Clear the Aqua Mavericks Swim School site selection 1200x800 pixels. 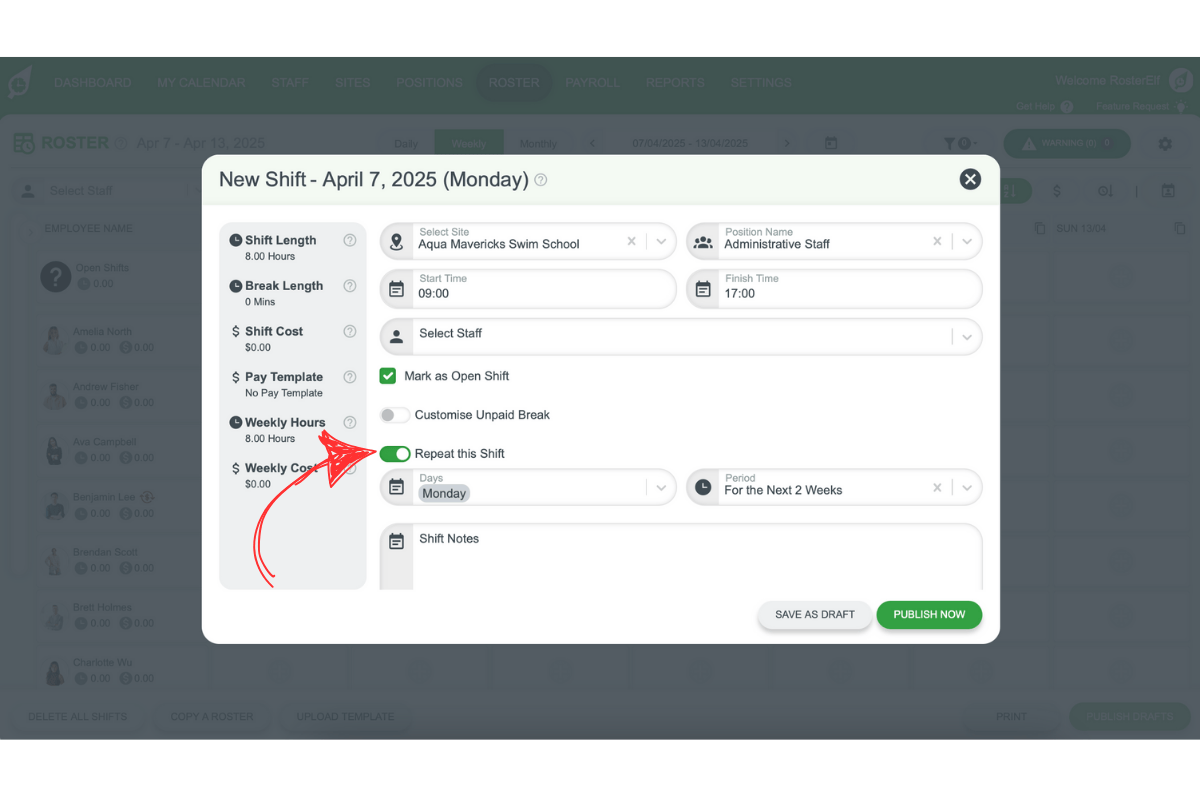(631, 241)
